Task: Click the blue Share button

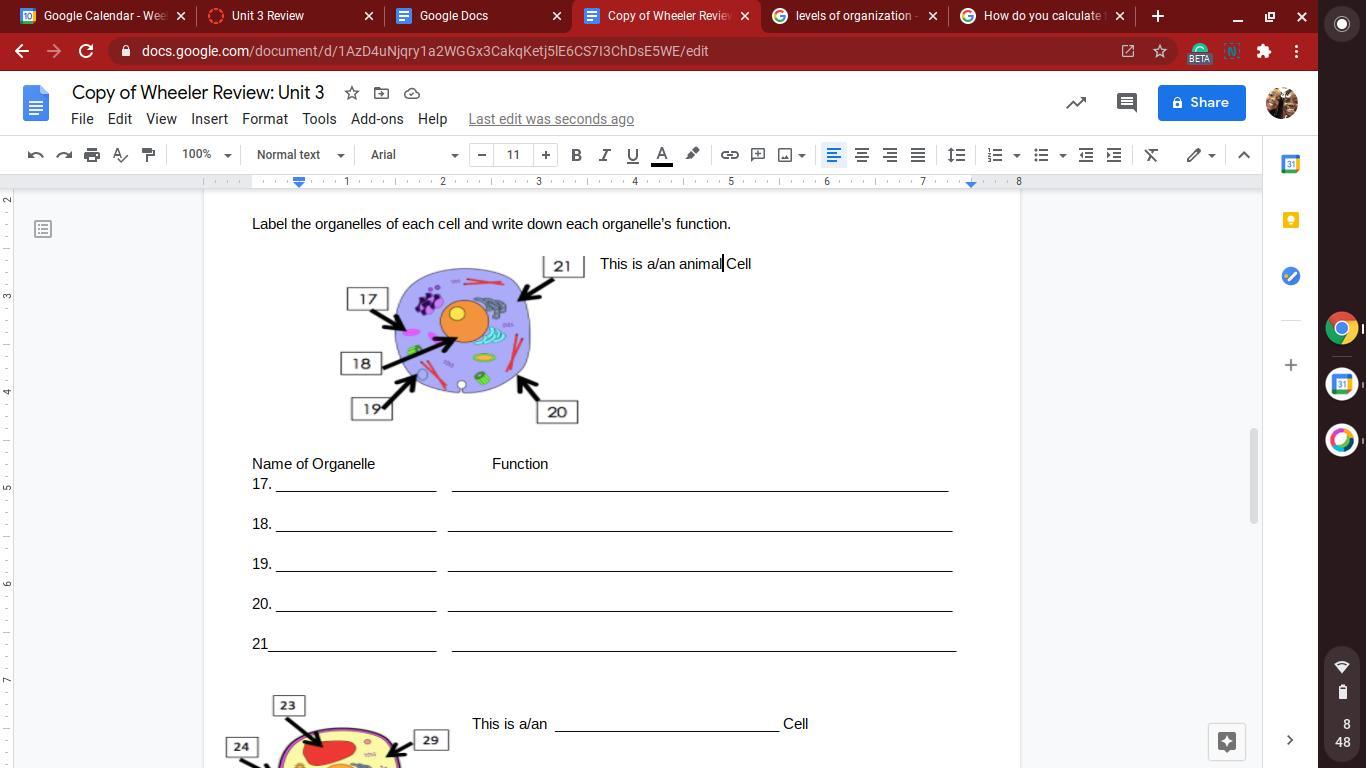Action: 1201,102
